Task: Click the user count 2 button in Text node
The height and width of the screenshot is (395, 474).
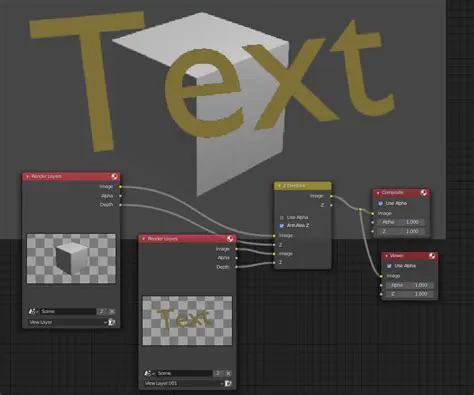Action: (x=218, y=373)
